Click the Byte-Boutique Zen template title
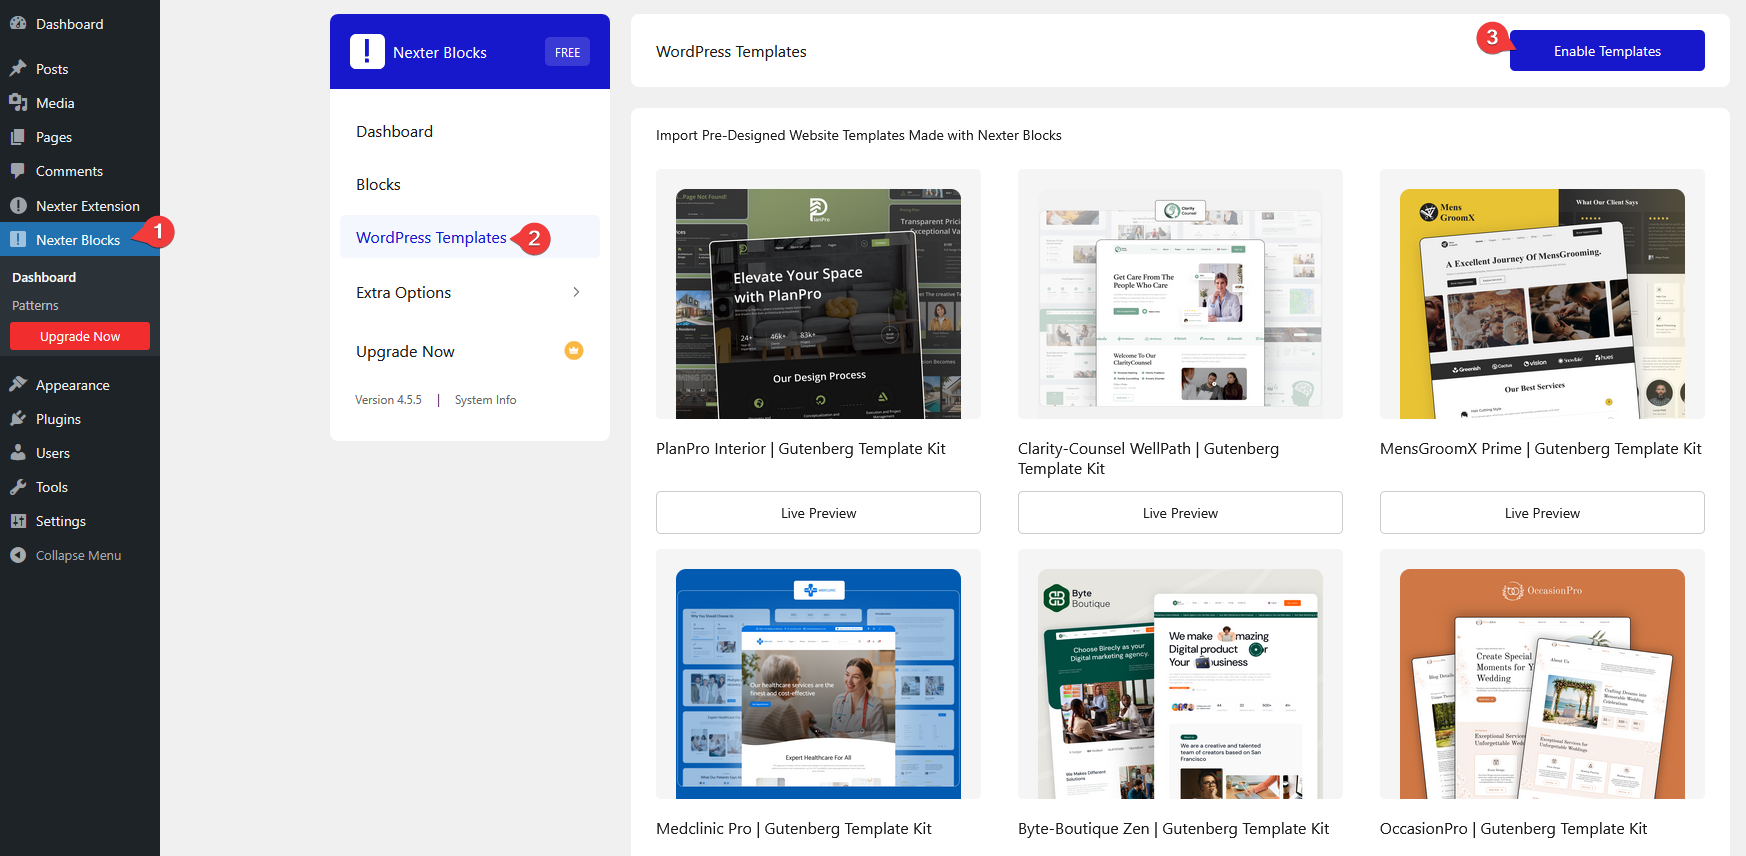Screen dimensions: 1746x856 coord(1174,829)
